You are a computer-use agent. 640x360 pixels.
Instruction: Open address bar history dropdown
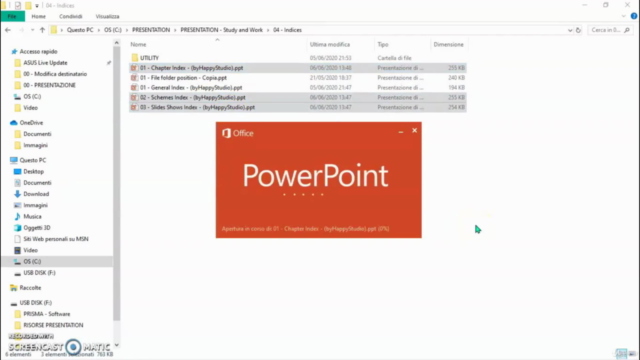click(x=570, y=30)
